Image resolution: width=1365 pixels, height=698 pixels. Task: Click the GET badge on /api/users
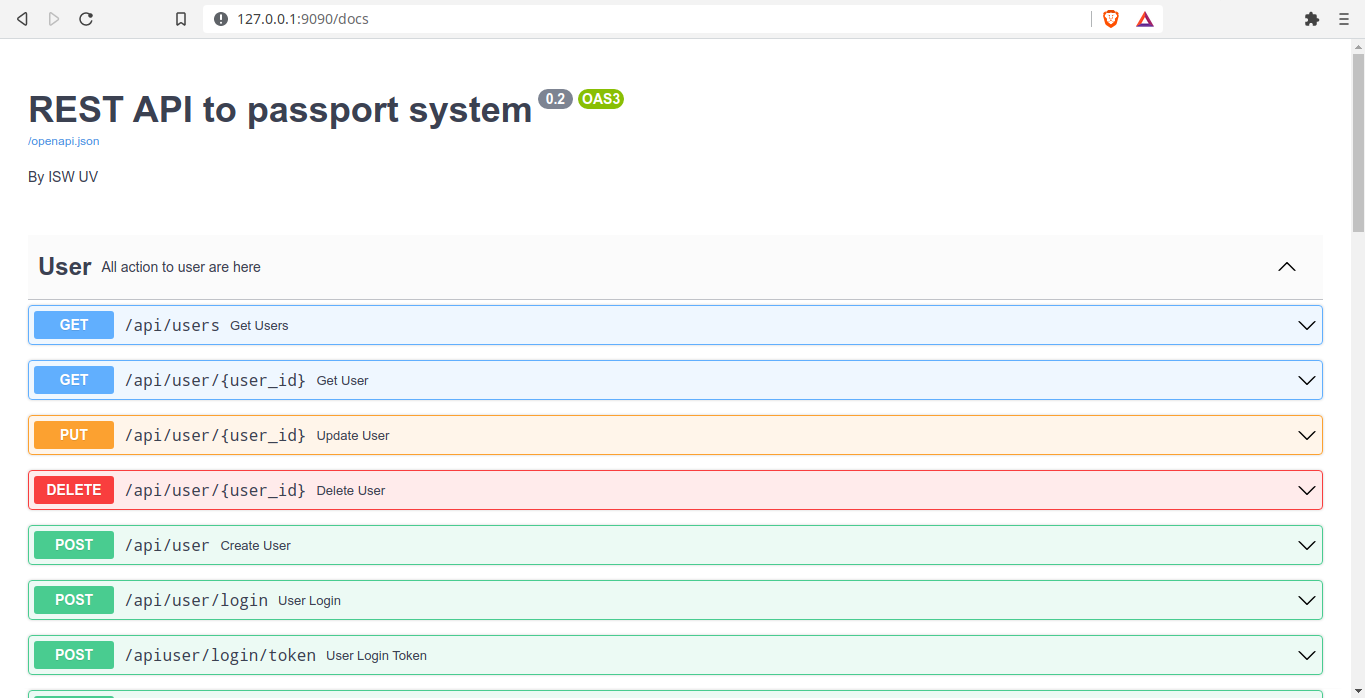(73, 324)
